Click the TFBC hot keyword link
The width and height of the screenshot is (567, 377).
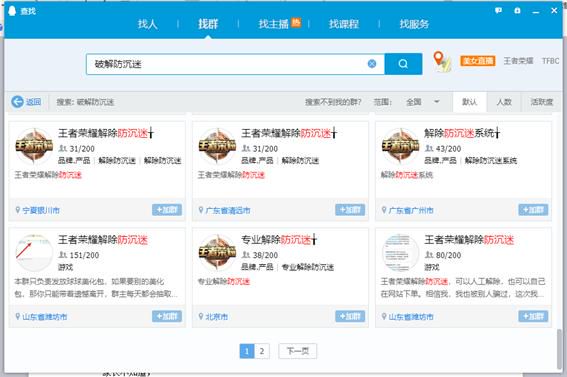pyautogui.click(x=550, y=61)
